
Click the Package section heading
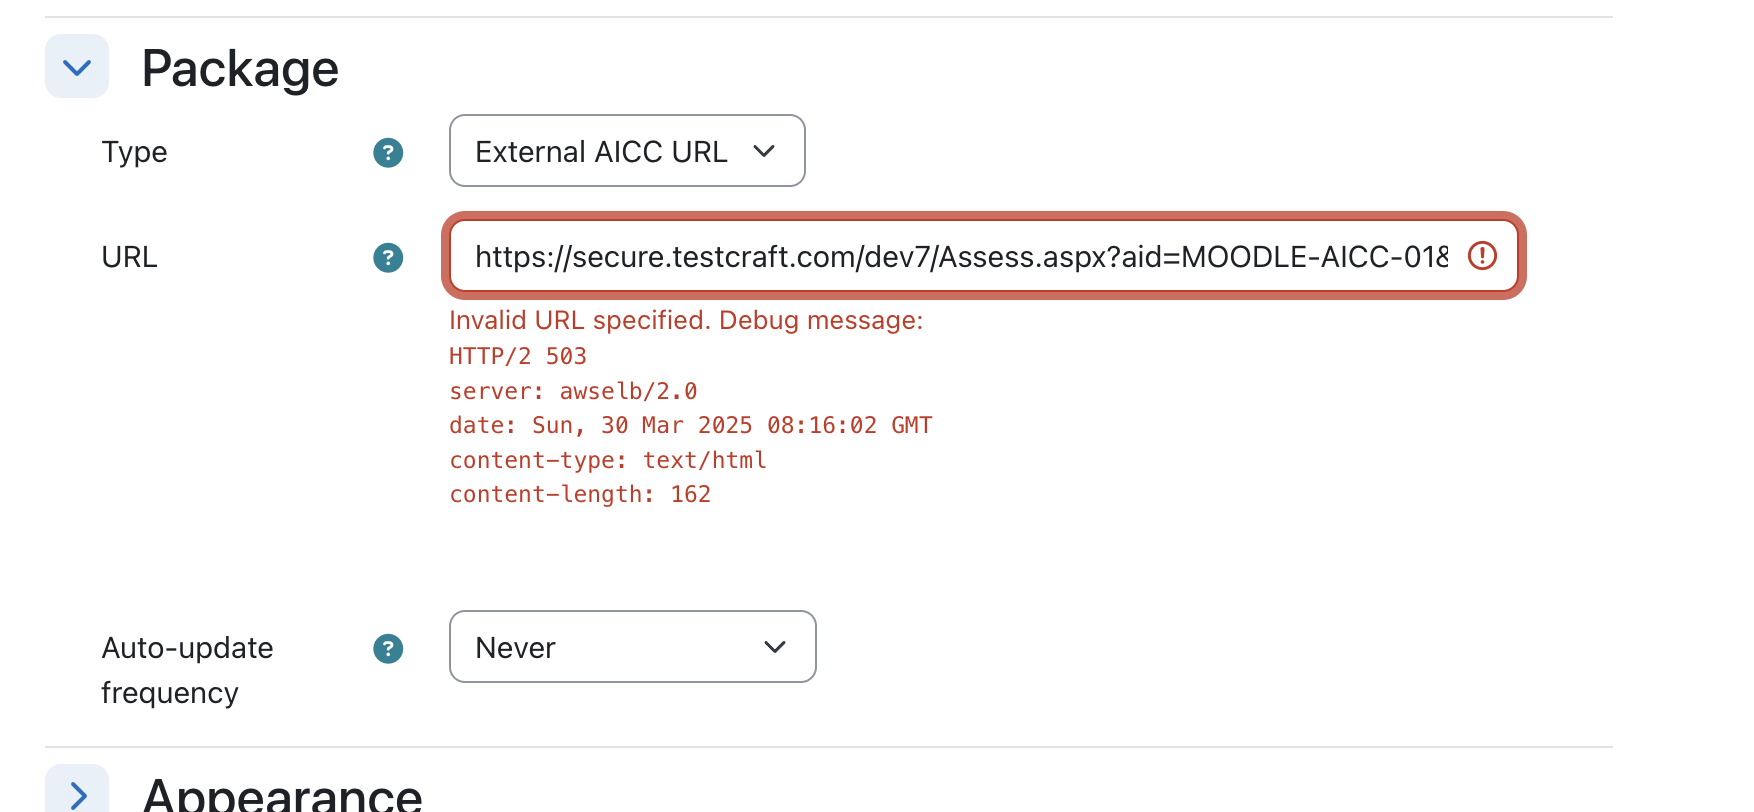click(x=240, y=69)
